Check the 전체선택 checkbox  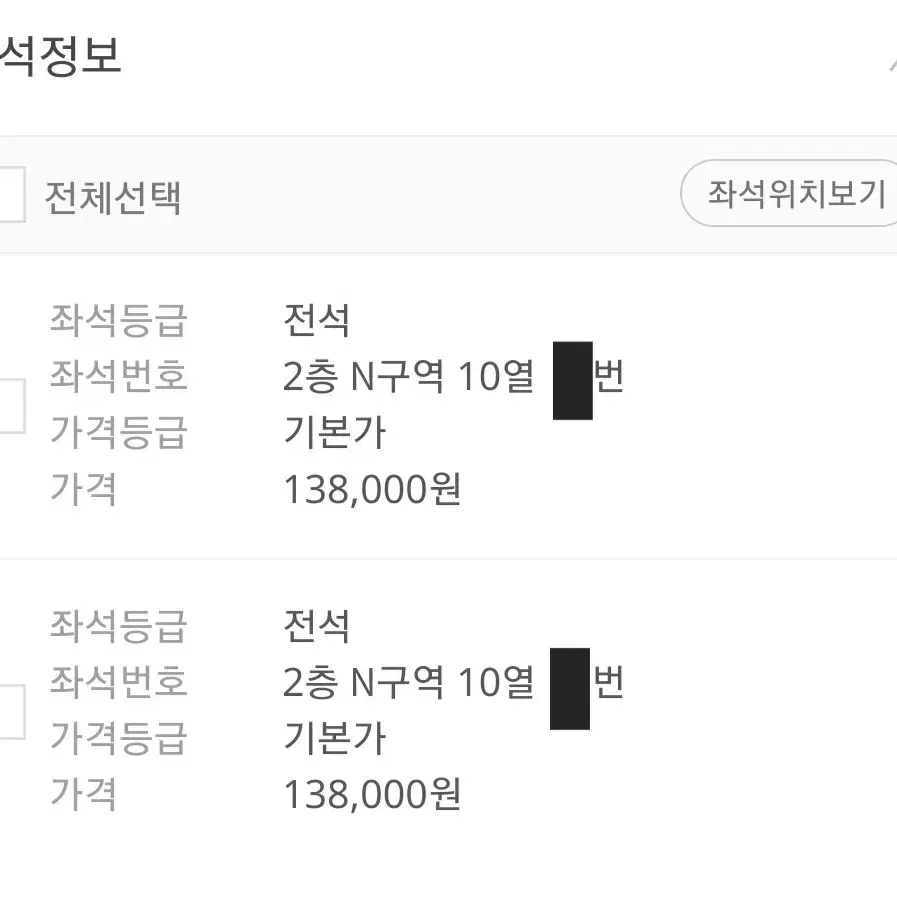pos(11,195)
